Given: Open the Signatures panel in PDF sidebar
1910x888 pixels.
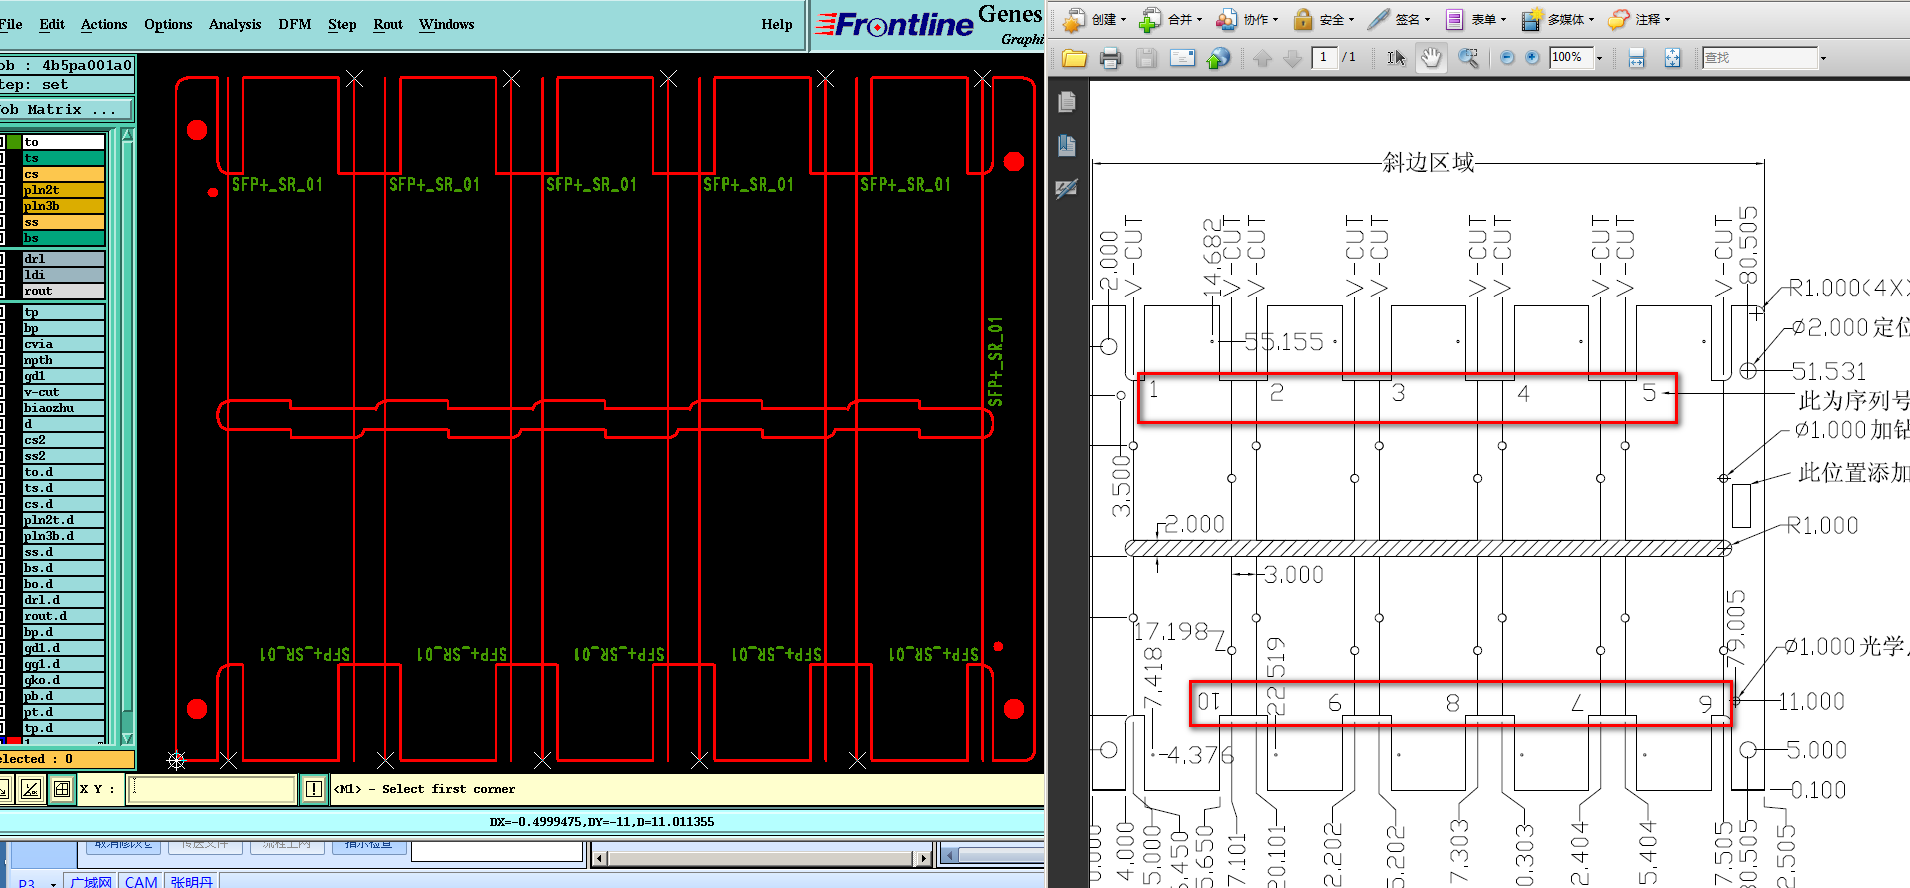Looking at the screenshot, I should coord(1067,188).
